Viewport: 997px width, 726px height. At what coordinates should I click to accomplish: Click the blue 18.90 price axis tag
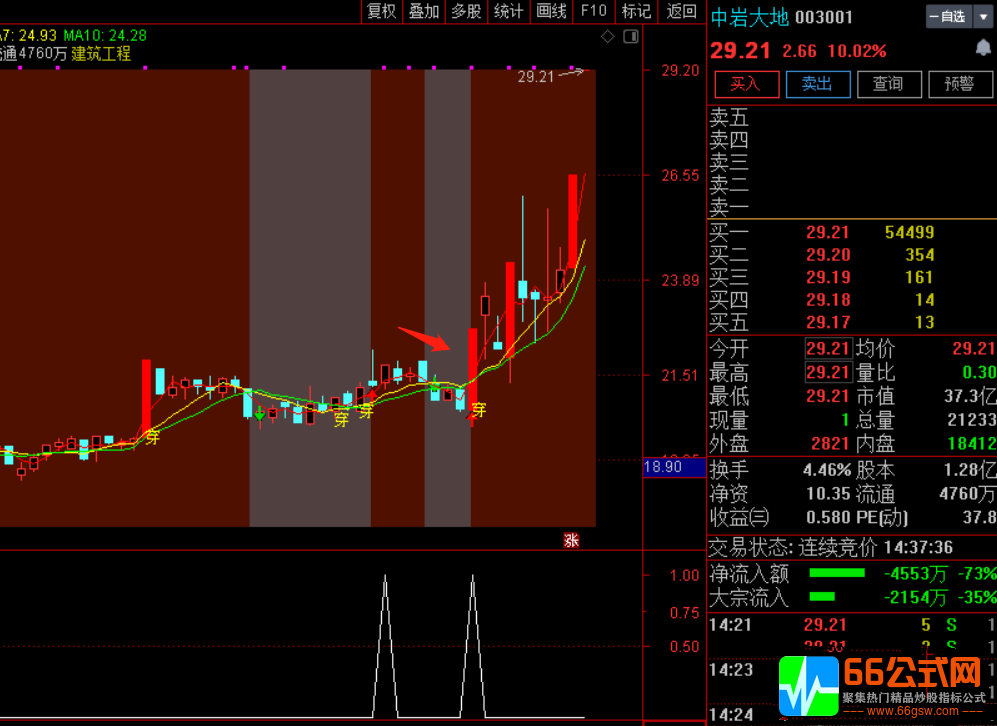673,467
